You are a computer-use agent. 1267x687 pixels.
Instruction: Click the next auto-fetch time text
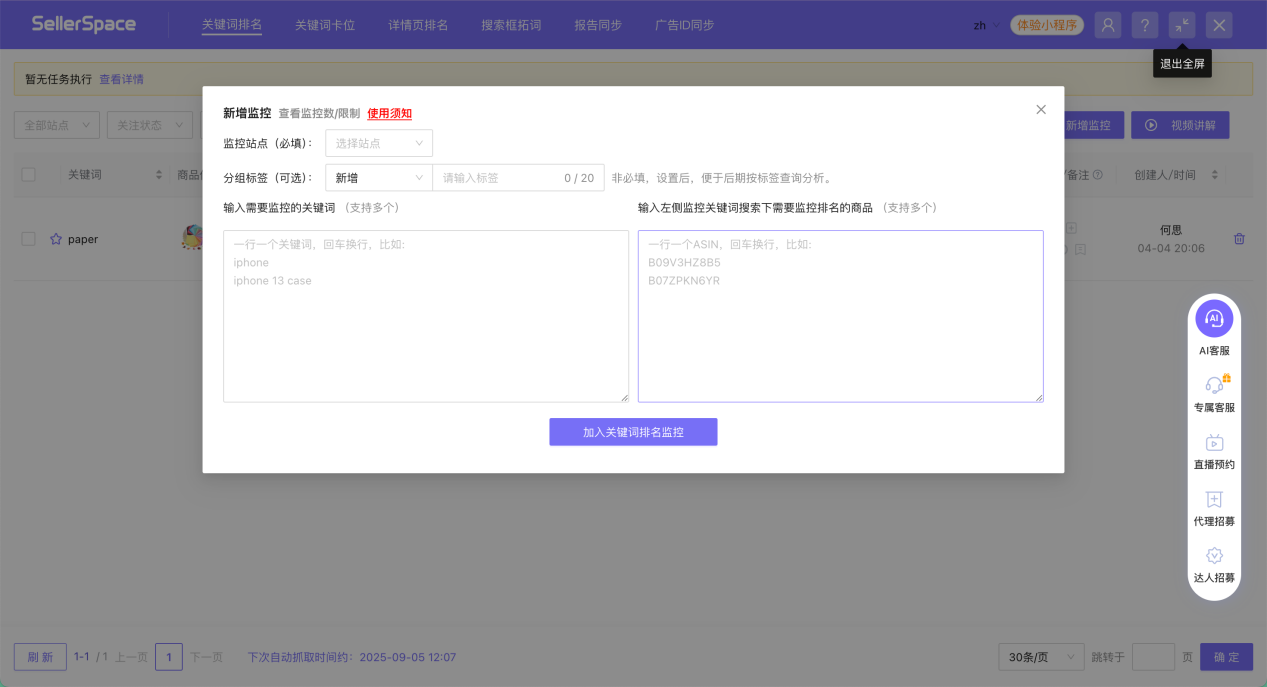[x=352, y=657]
